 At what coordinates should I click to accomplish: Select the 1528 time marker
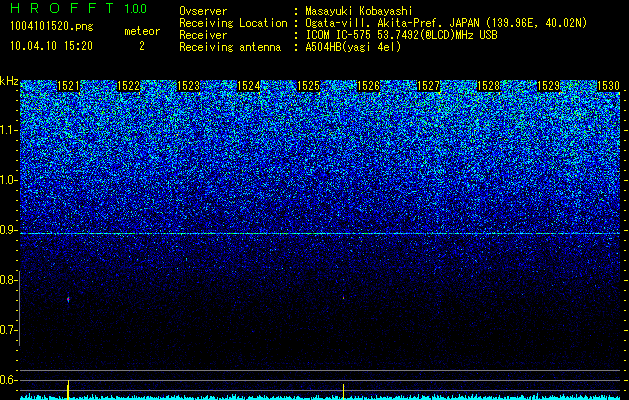489,86
